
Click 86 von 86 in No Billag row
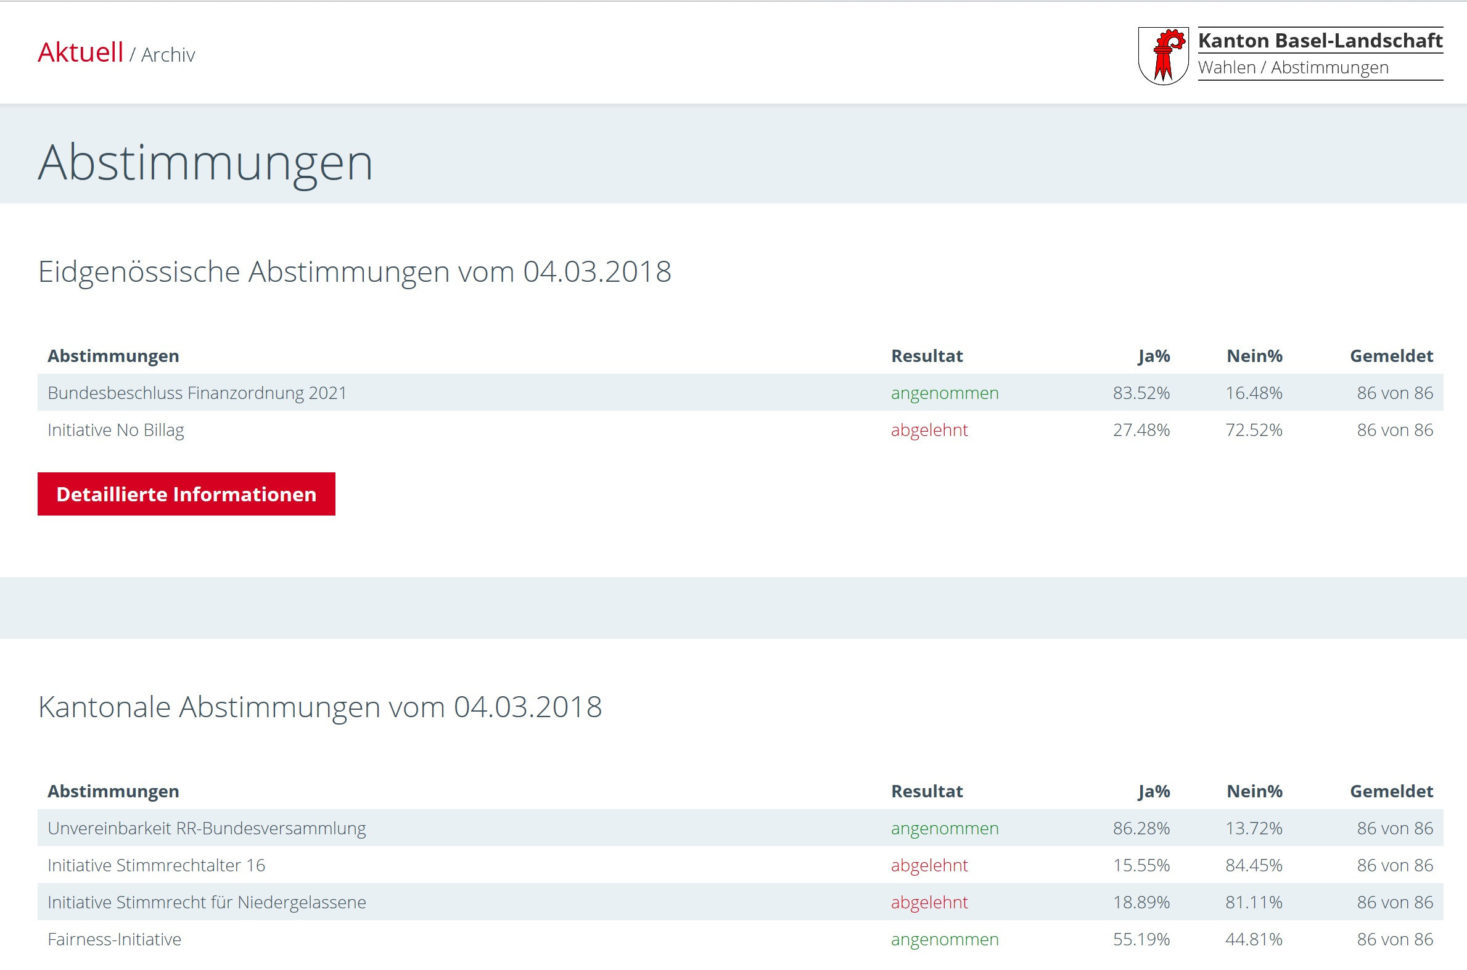click(x=1395, y=430)
